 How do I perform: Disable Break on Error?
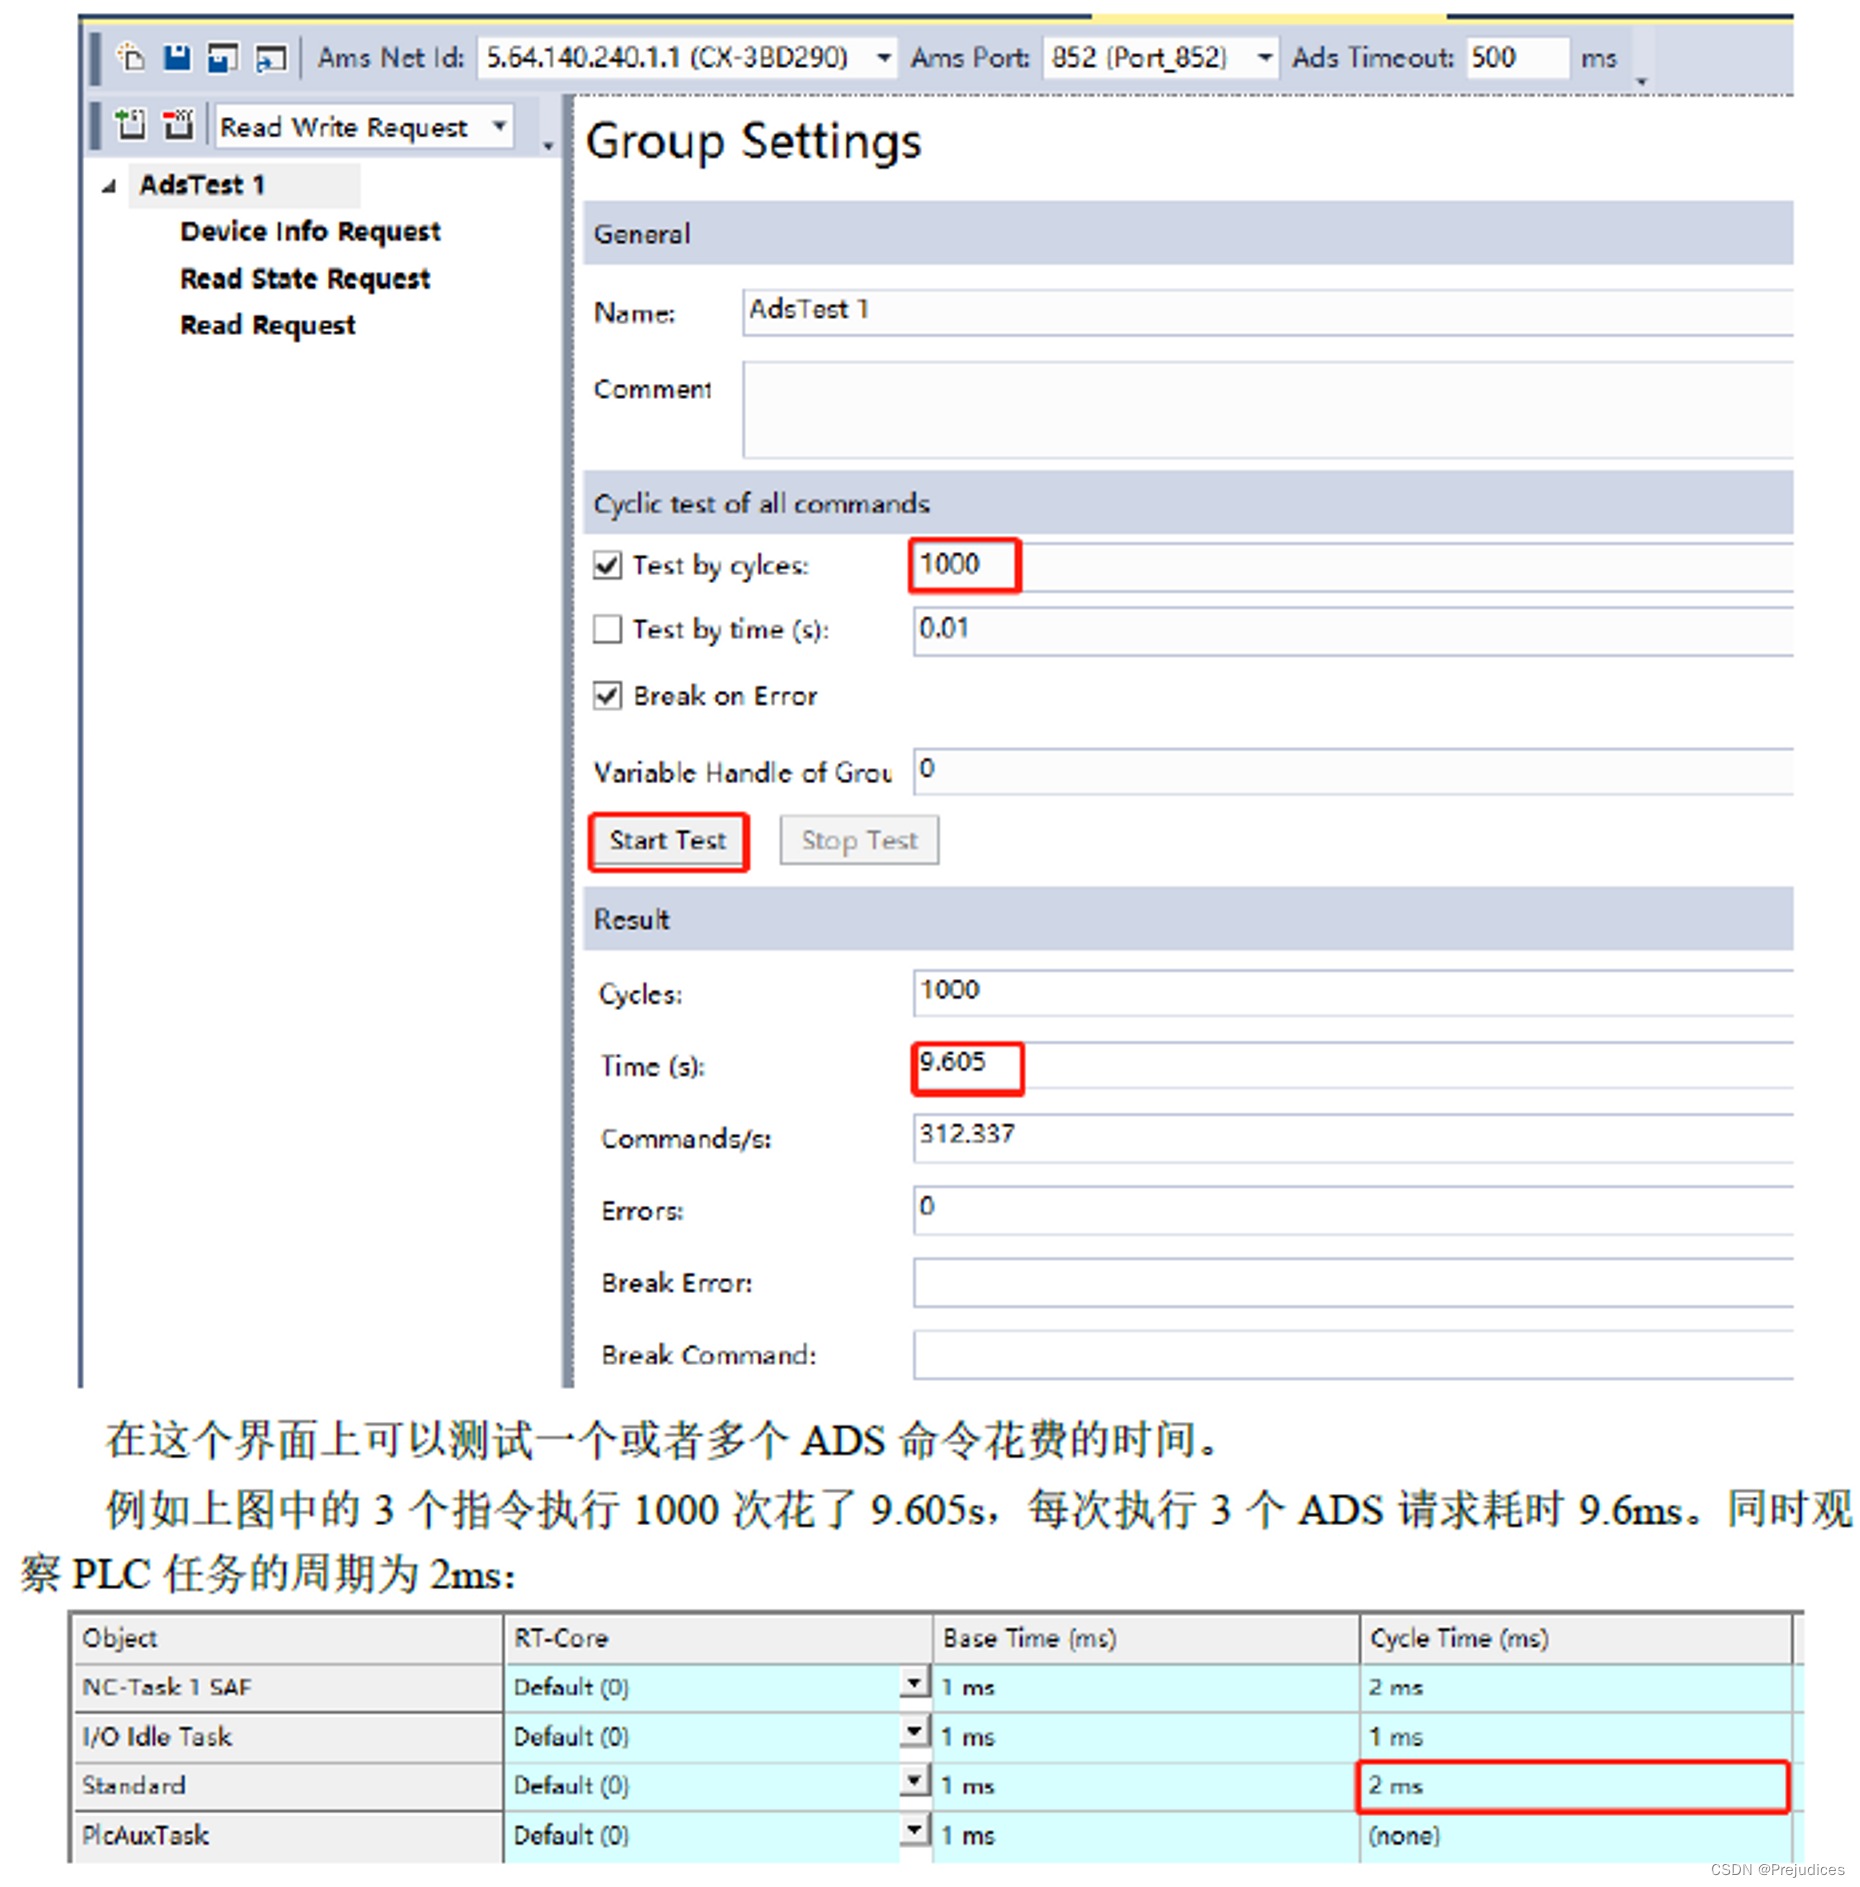607,695
